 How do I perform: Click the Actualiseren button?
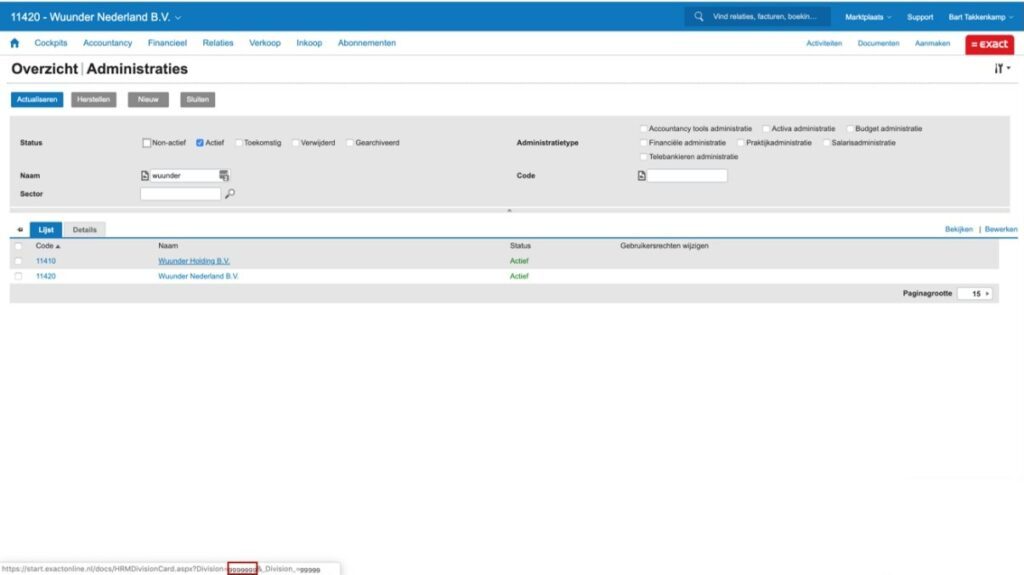tap(37, 99)
